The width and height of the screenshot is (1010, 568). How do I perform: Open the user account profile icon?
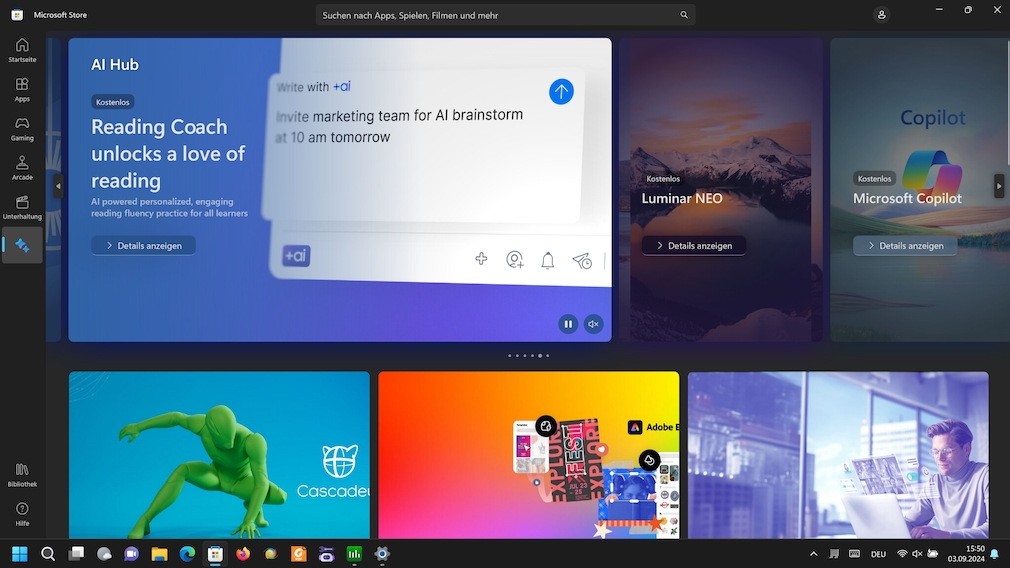(881, 15)
